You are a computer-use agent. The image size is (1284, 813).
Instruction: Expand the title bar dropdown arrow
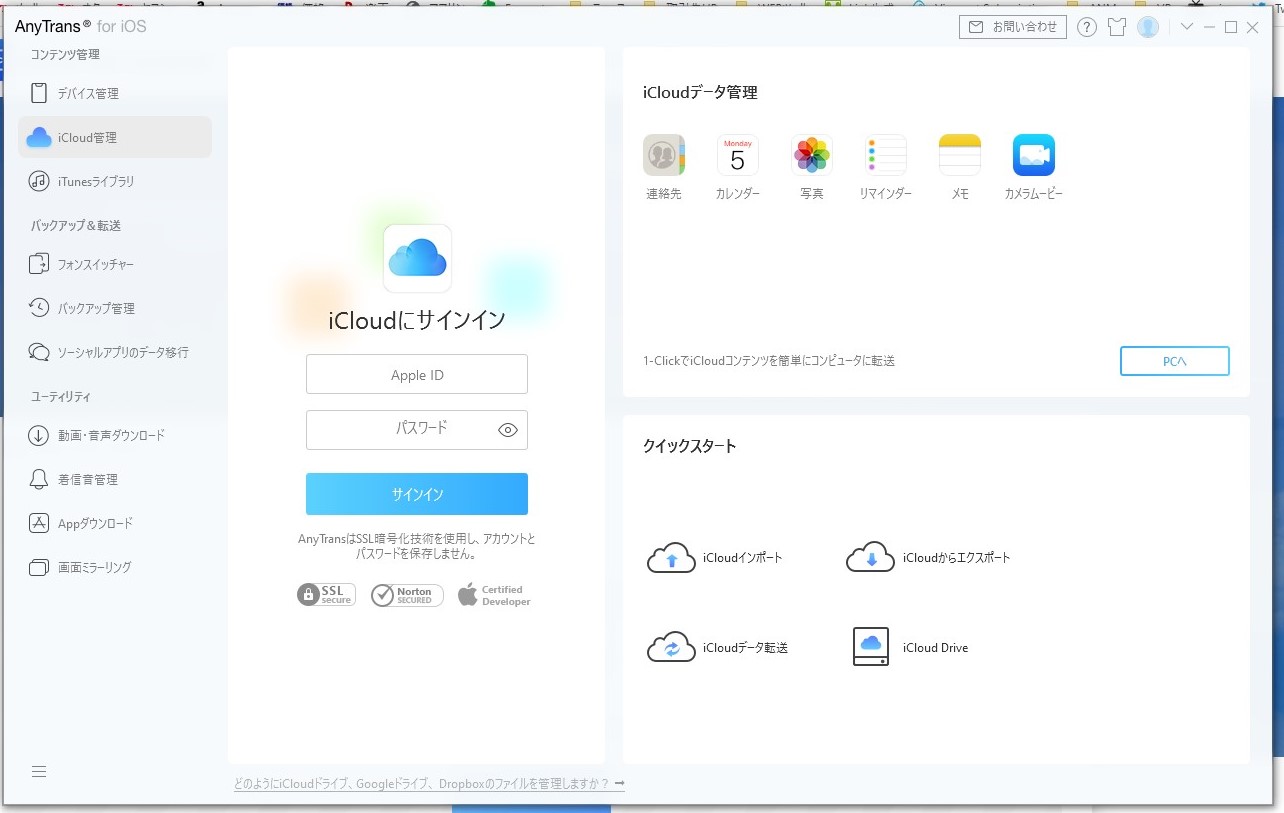tap(1187, 27)
